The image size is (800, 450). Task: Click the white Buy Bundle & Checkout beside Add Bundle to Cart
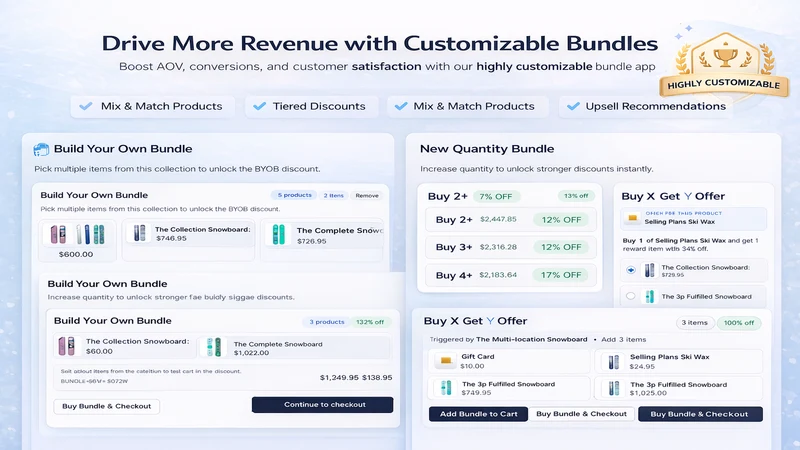coord(581,414)
